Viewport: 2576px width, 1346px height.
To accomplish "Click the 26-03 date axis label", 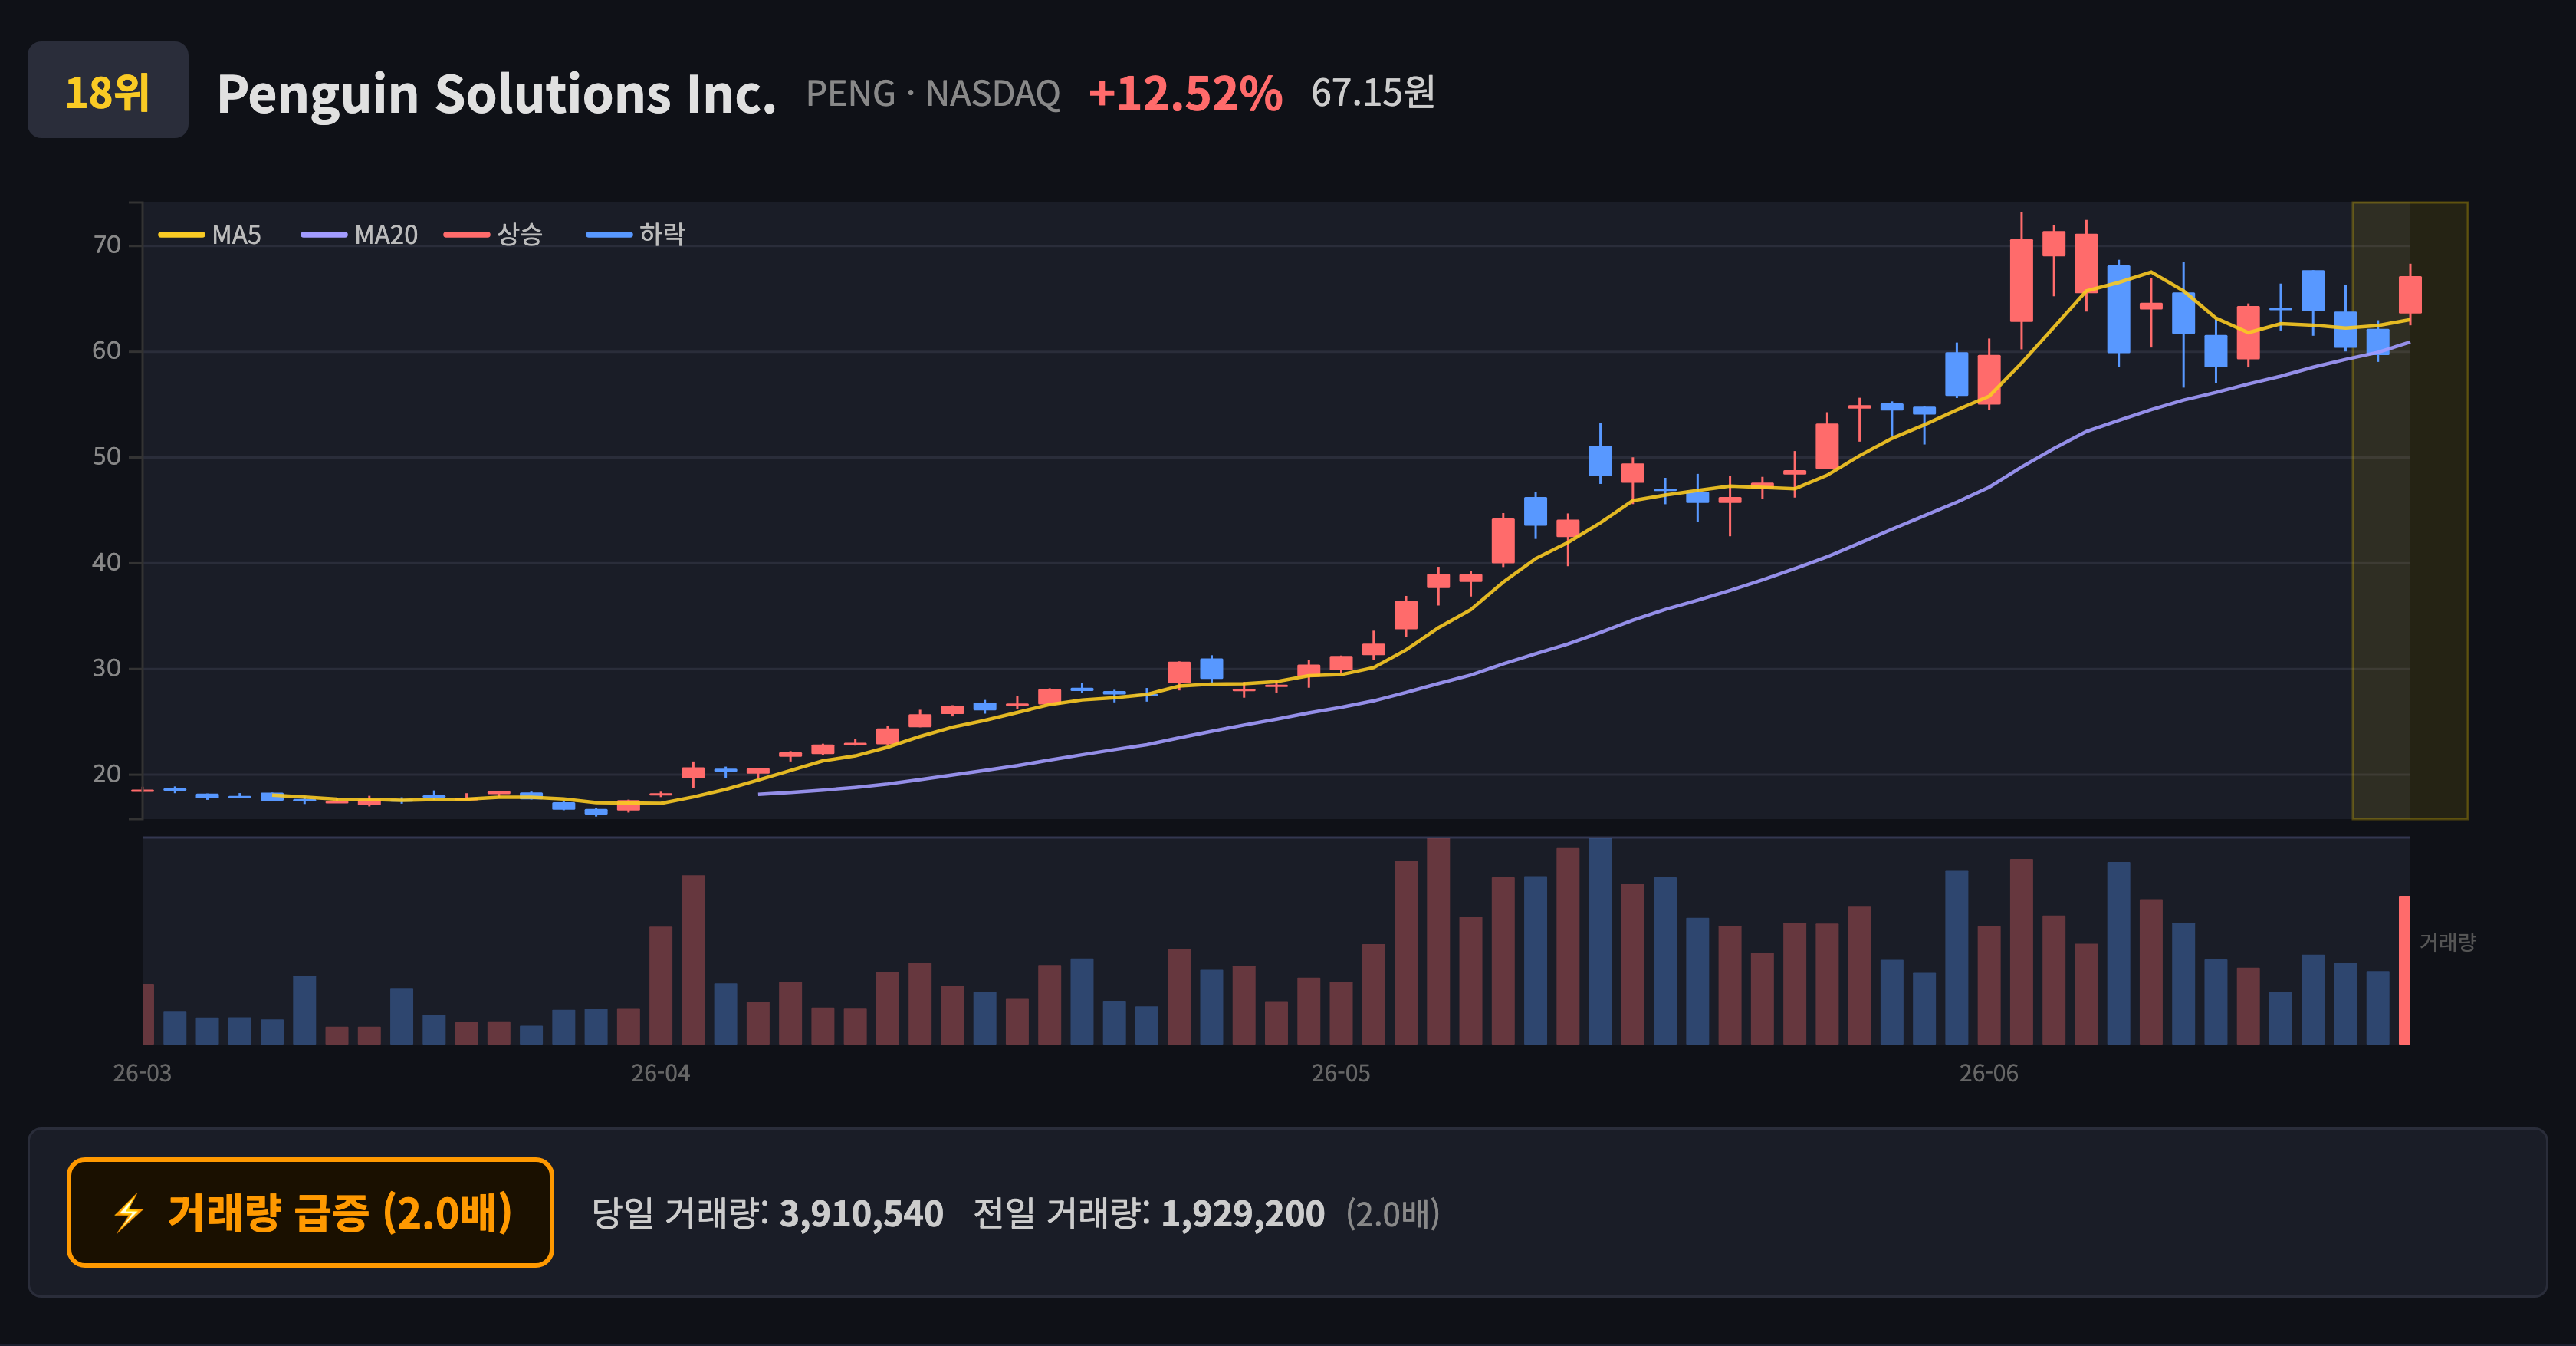I will (x=142, y=1073).
